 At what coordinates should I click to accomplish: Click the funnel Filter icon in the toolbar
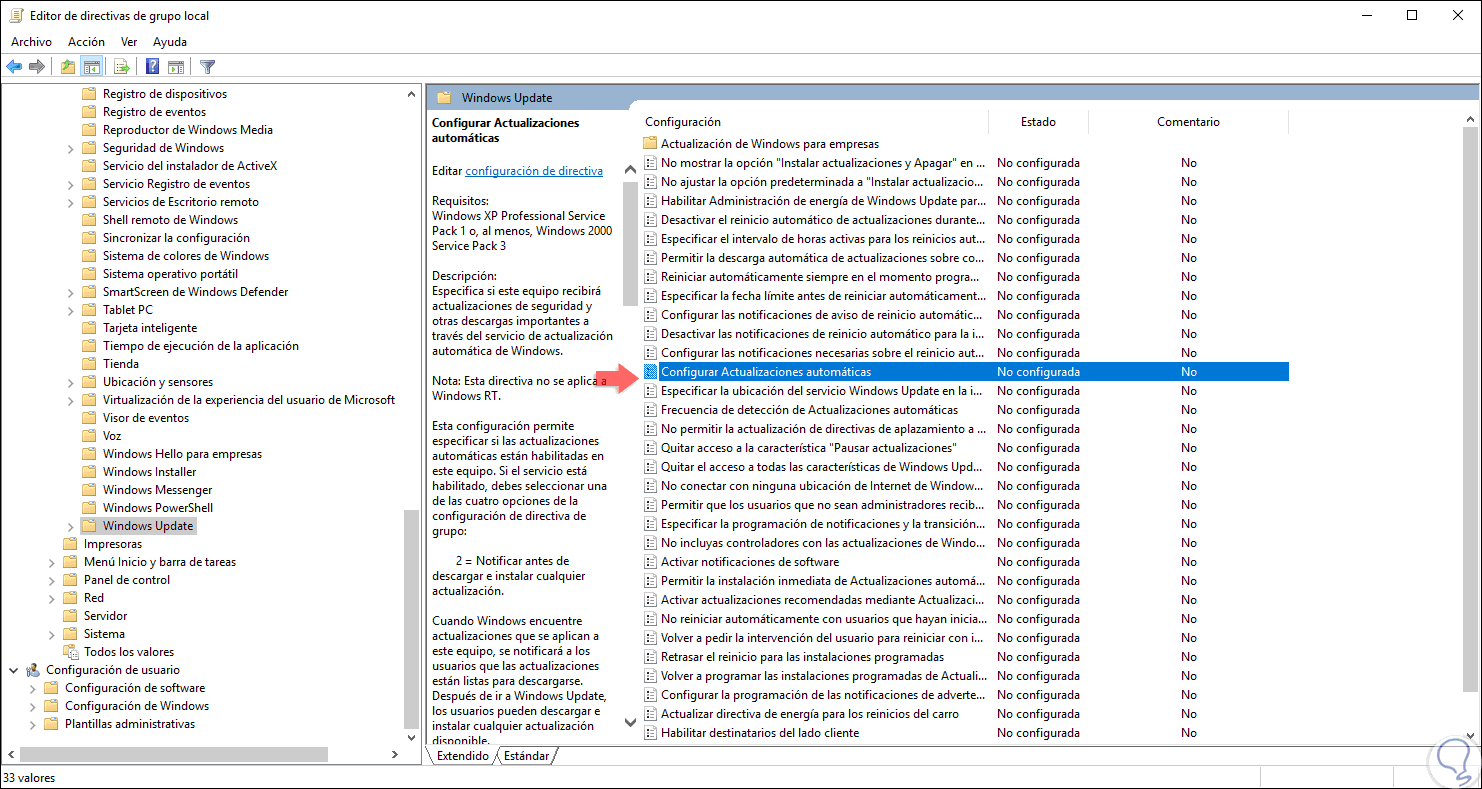207,67
